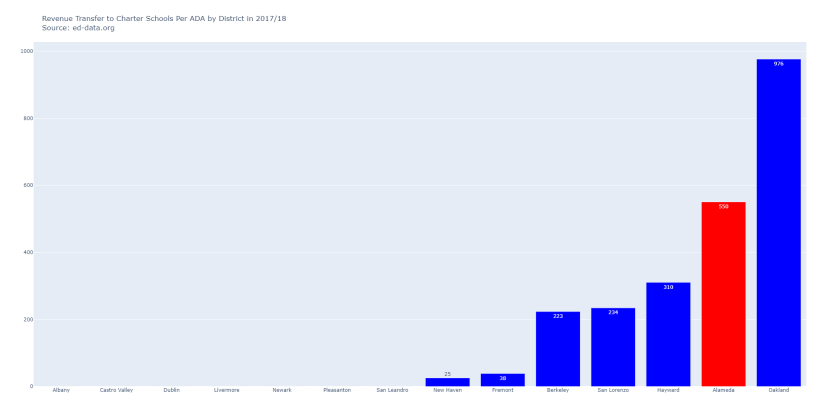840x420 pixels.
Task: Click the 976 value label on Oakland
Action: 778,63
